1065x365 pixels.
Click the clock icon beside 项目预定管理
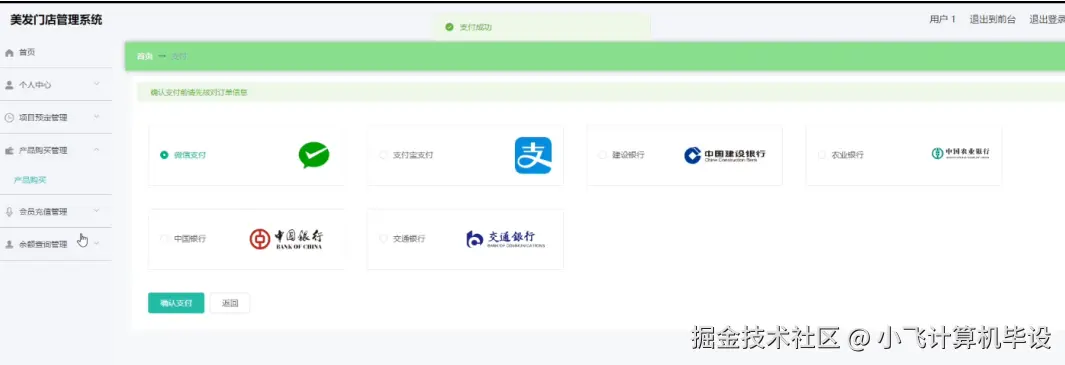coord(10,118)
